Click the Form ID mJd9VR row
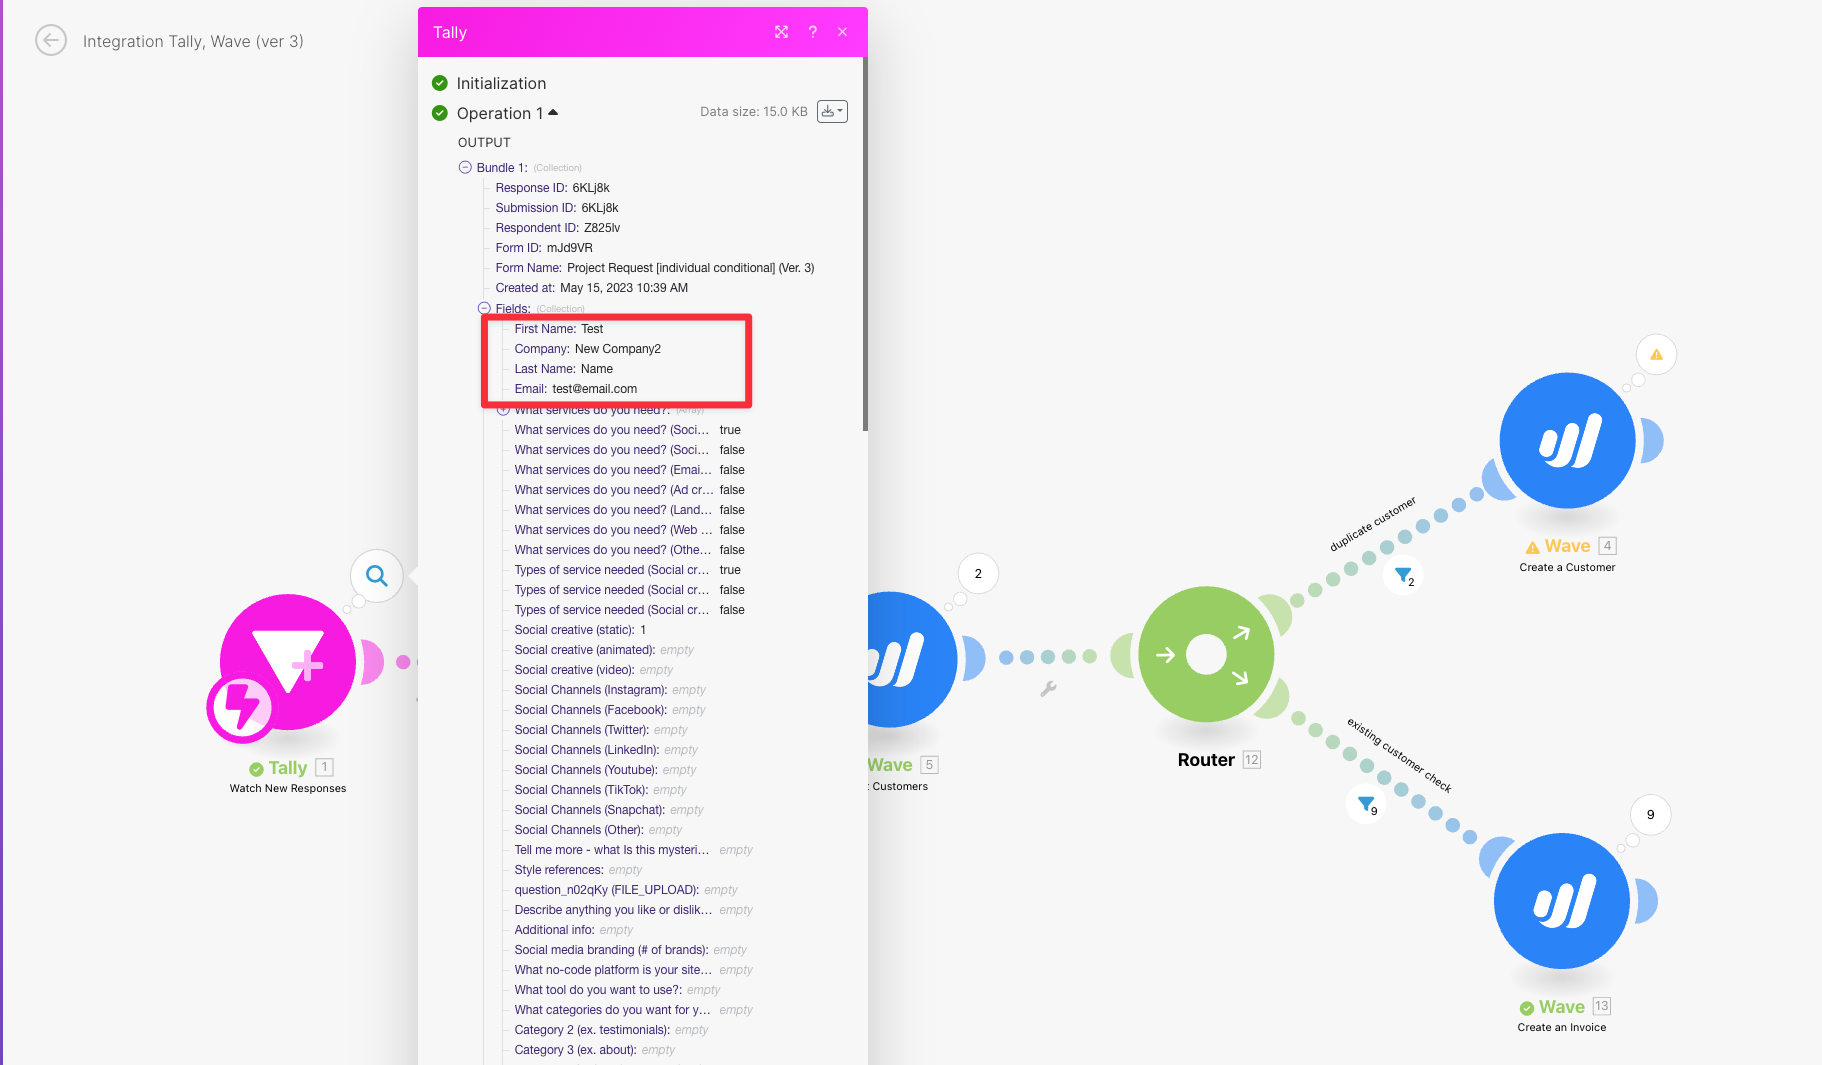1822x1065 pixels. click(544, 248)
